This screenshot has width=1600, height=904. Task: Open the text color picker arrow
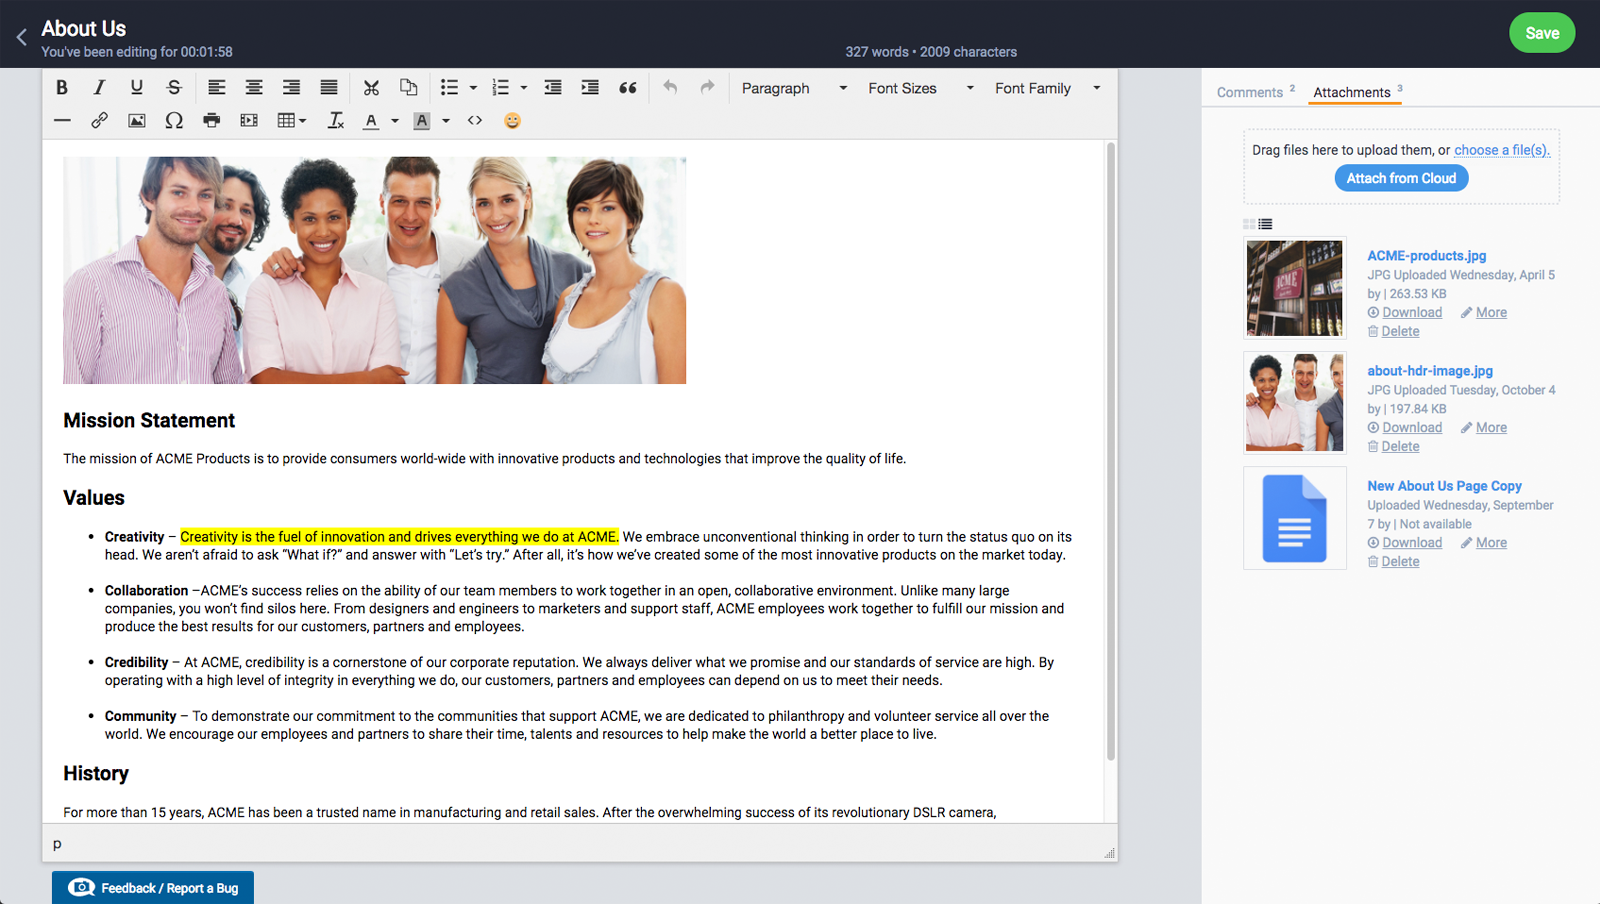[x=395, y=121]
